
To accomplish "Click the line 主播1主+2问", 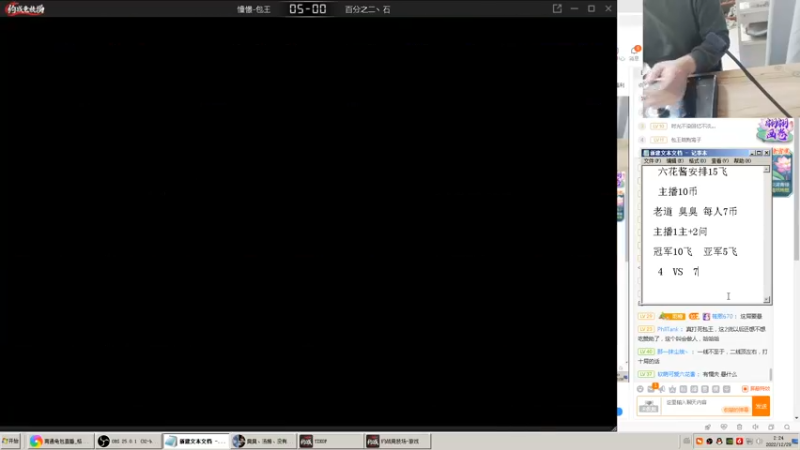I will pyautogui.click(x=680, y=232).
